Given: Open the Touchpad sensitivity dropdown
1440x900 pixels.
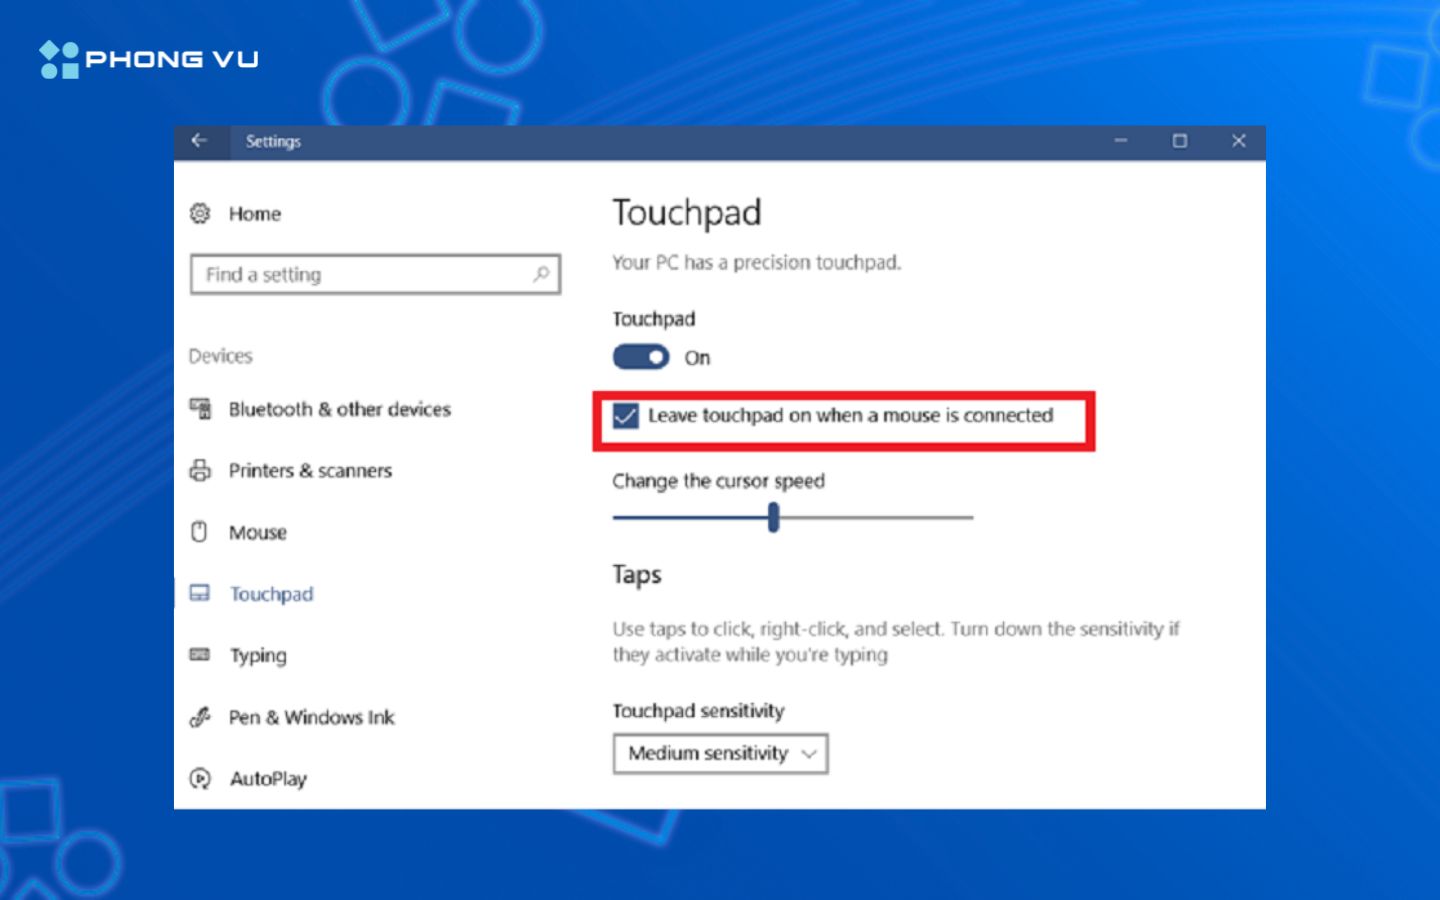Looking at the screenshot, I should [x=720, y=754].
